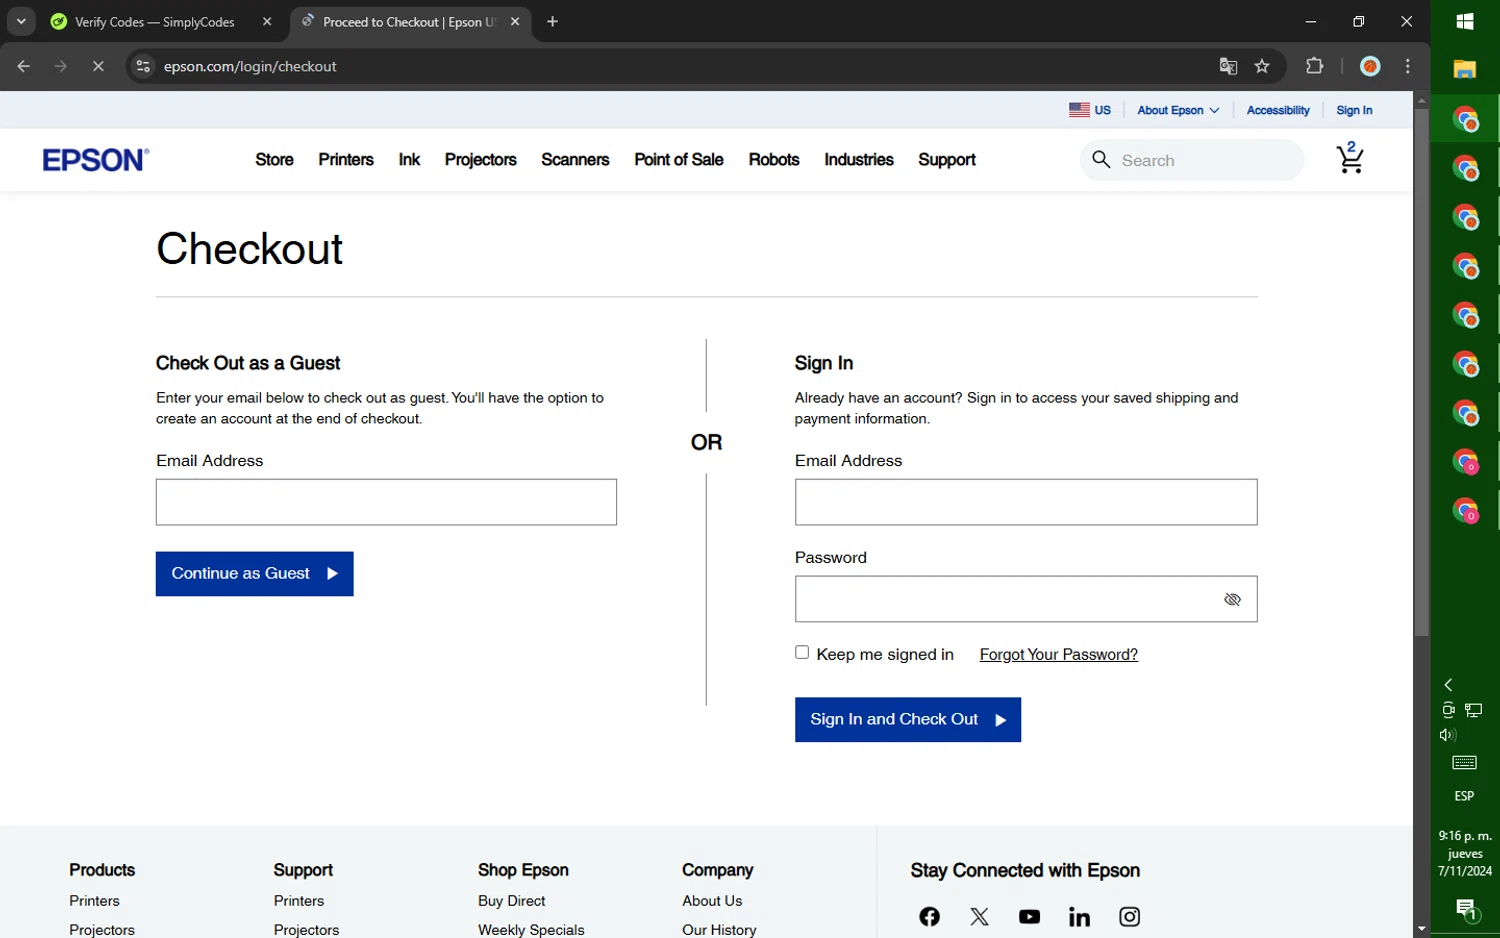Image resolution: width=1500 pixels, height=938 pixels.
Task: Click Accessibility link in top bar
Action: click(x=1278, y=110)
